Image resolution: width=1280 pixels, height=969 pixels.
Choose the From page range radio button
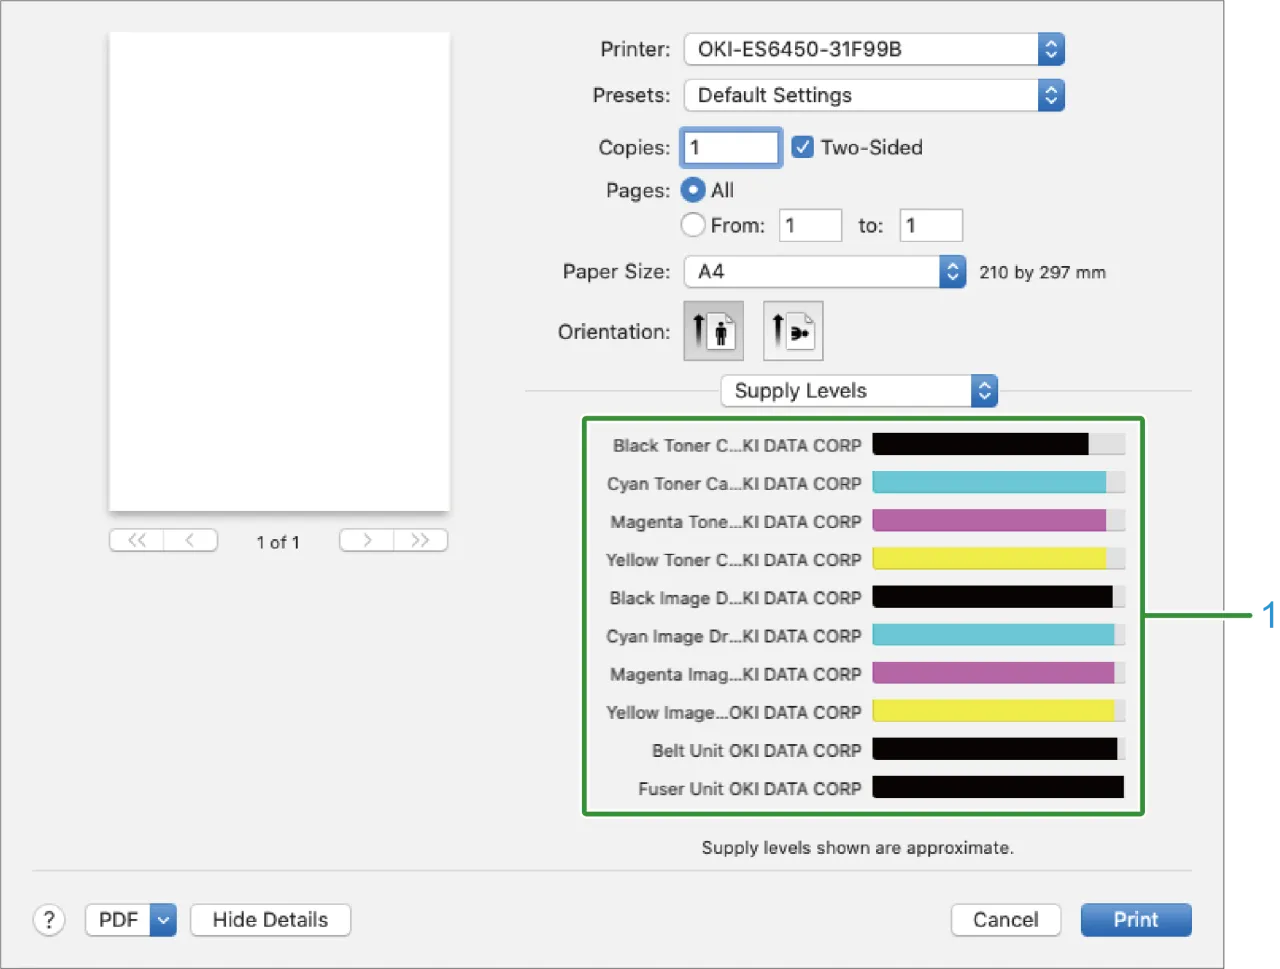(x=693, y=225)
